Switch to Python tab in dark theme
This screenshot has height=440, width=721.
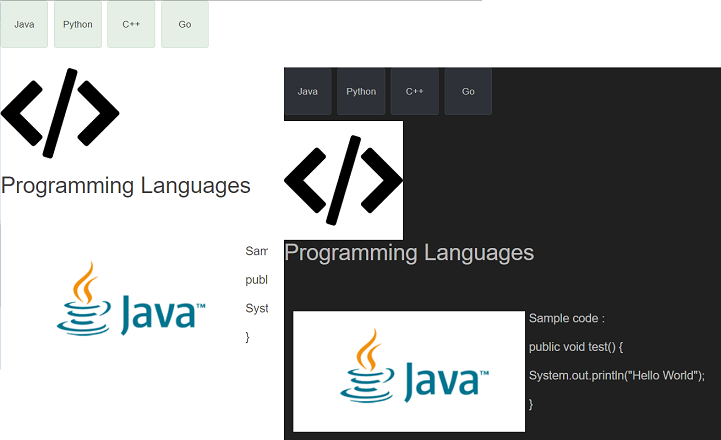361,91
